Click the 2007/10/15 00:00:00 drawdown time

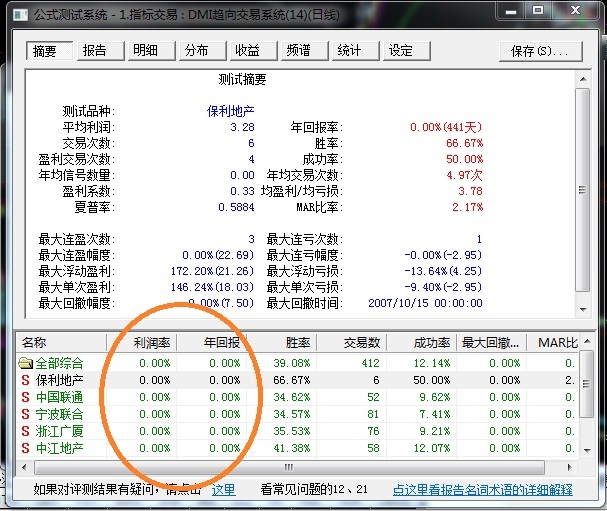[425, 303]
